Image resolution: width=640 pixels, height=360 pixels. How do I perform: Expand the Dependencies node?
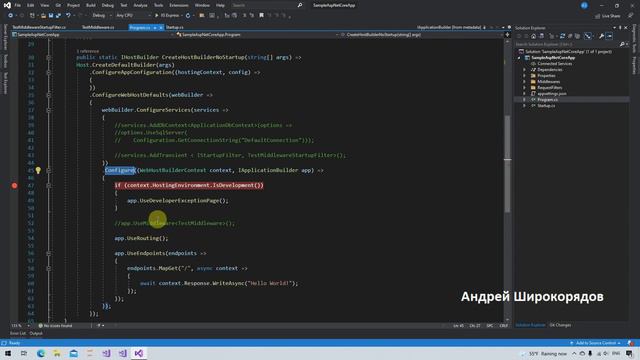[x=524, y=70]
